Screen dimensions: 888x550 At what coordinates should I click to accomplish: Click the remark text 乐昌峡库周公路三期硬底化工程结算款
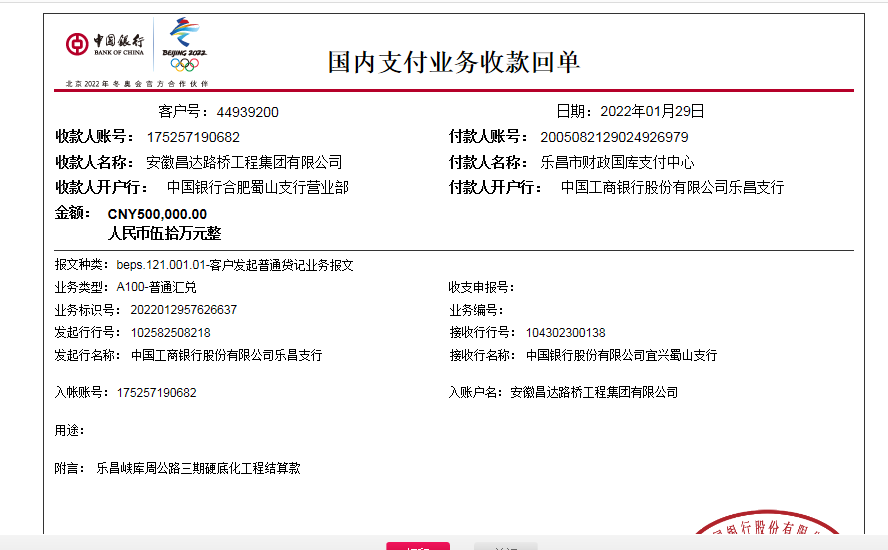[198, 467]
